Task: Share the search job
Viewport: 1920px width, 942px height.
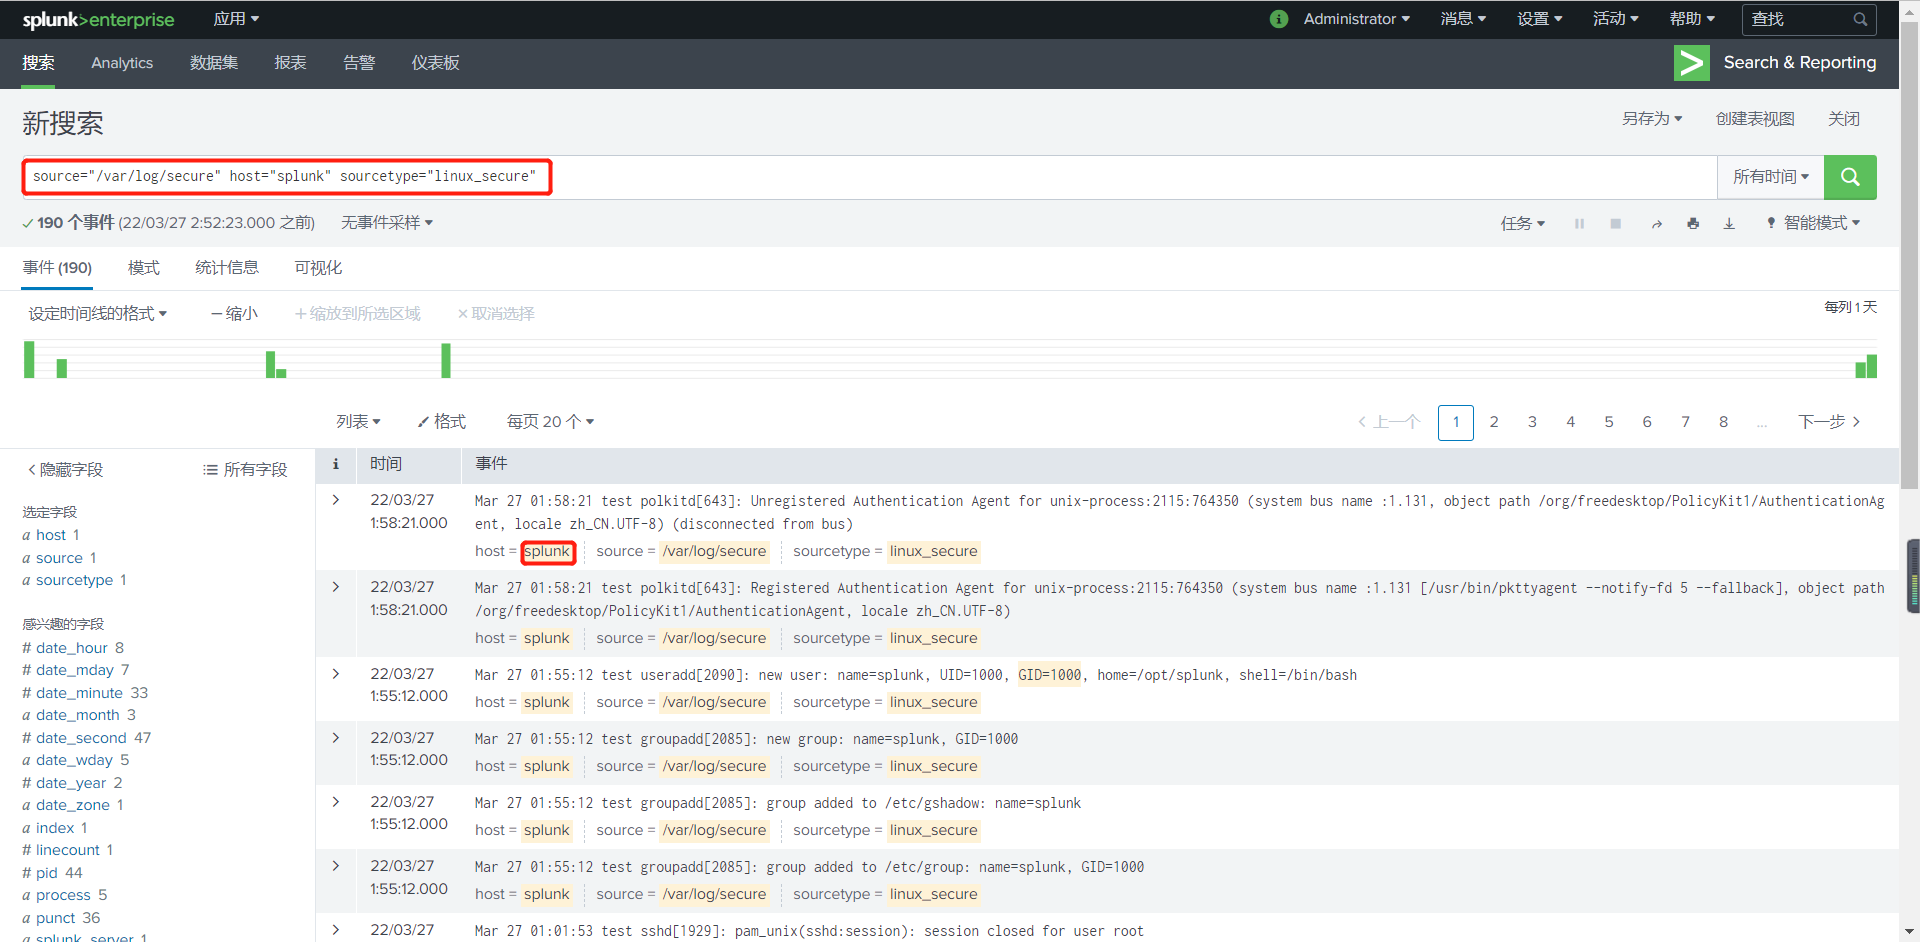Action: [1656, 223]
